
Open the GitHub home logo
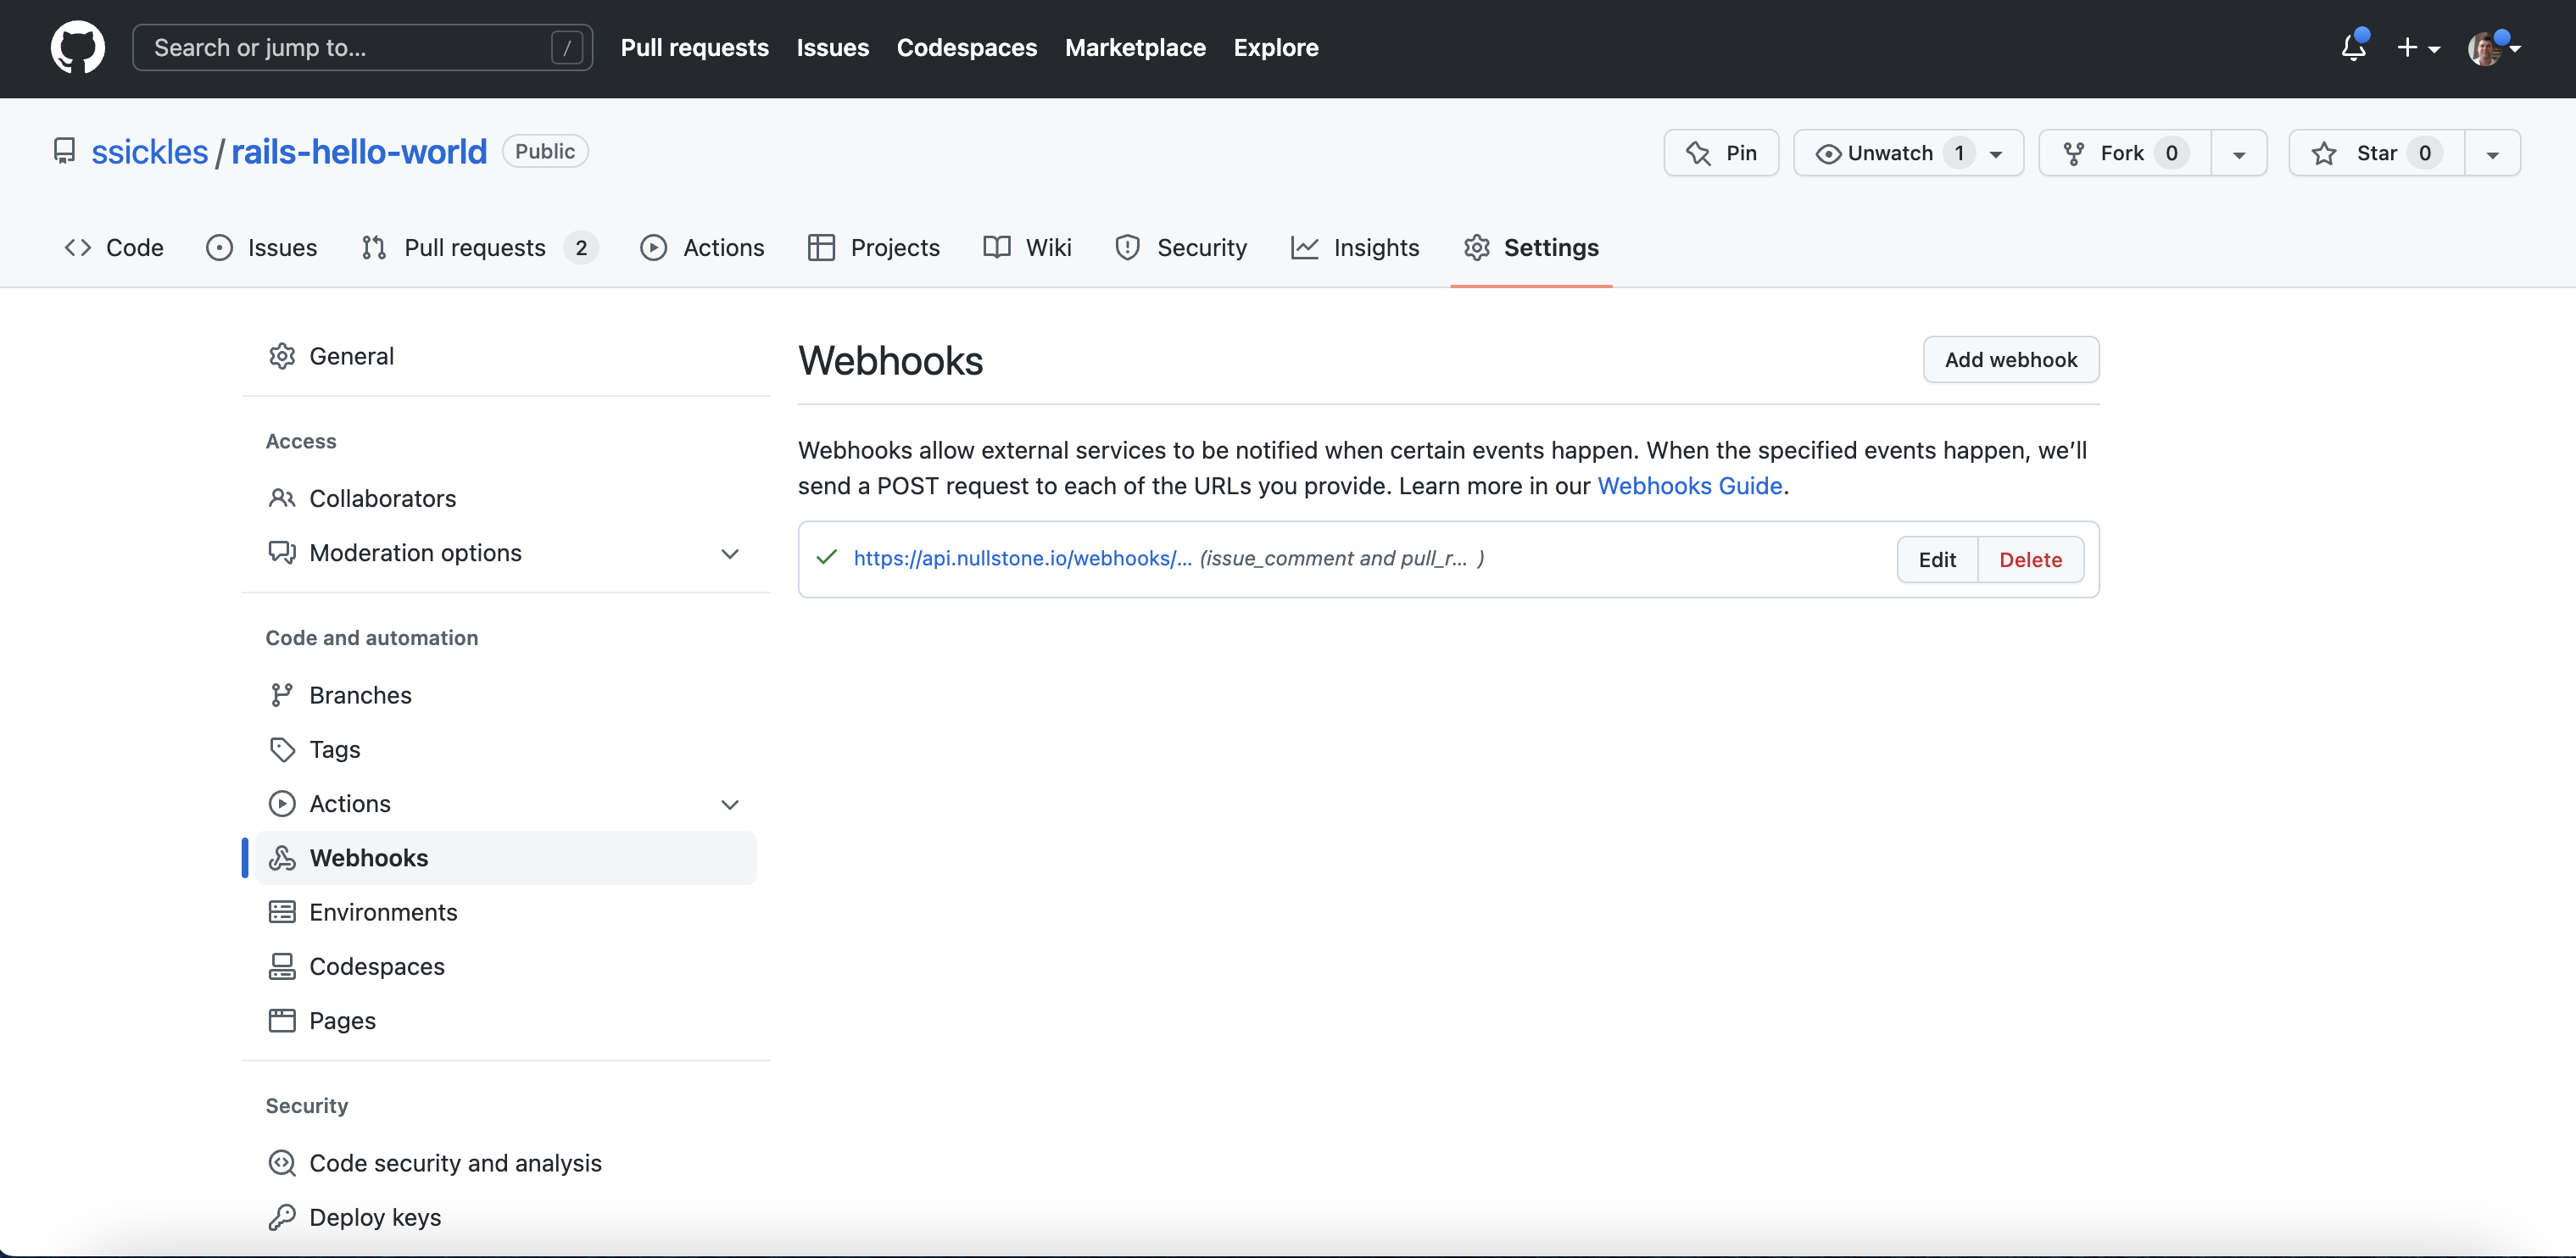click(x=78, y=47)
